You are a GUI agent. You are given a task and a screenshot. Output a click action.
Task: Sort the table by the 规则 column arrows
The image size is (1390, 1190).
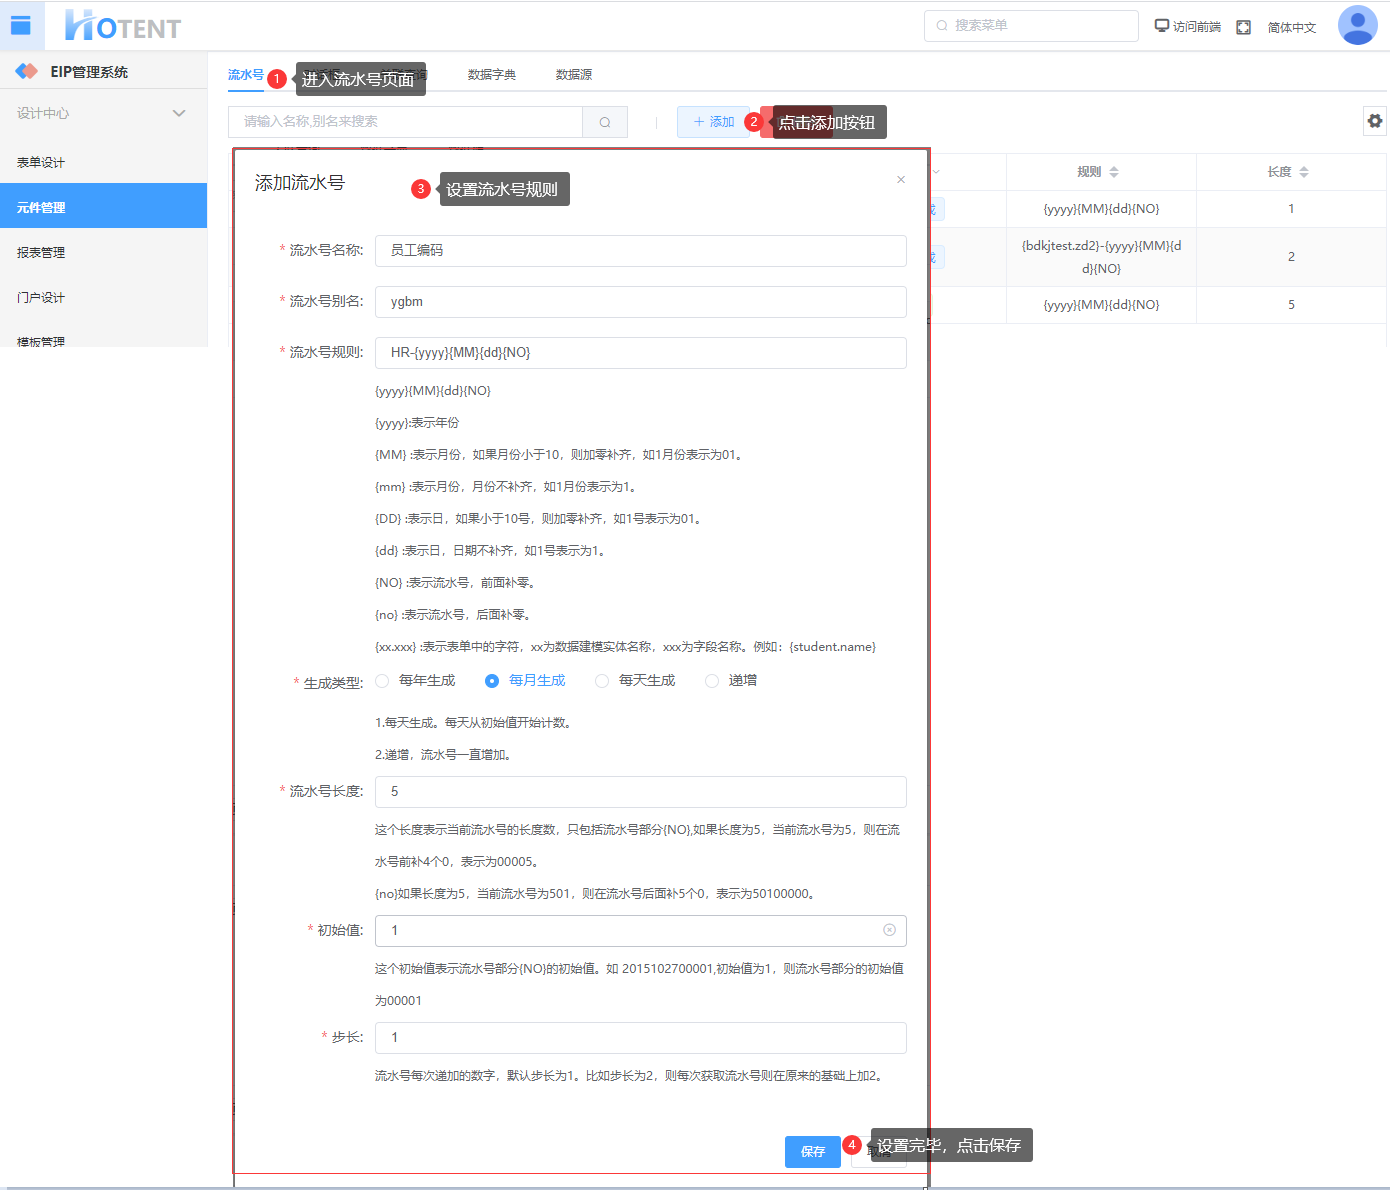1114,172
